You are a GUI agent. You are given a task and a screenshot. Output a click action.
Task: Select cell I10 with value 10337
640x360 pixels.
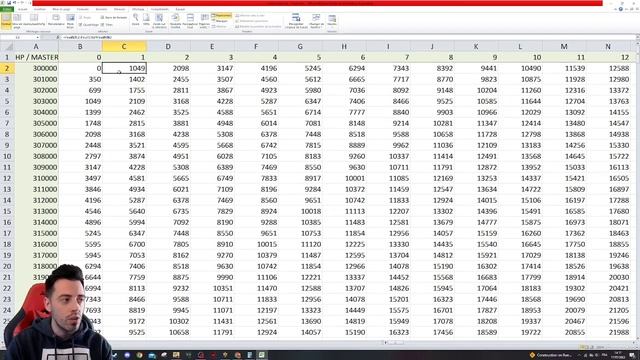[x=388, y=156]
